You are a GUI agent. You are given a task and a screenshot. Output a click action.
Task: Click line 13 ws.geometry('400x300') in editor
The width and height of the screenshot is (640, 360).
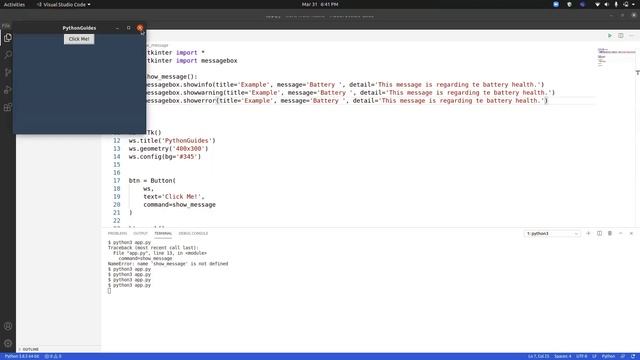[168, 149]
